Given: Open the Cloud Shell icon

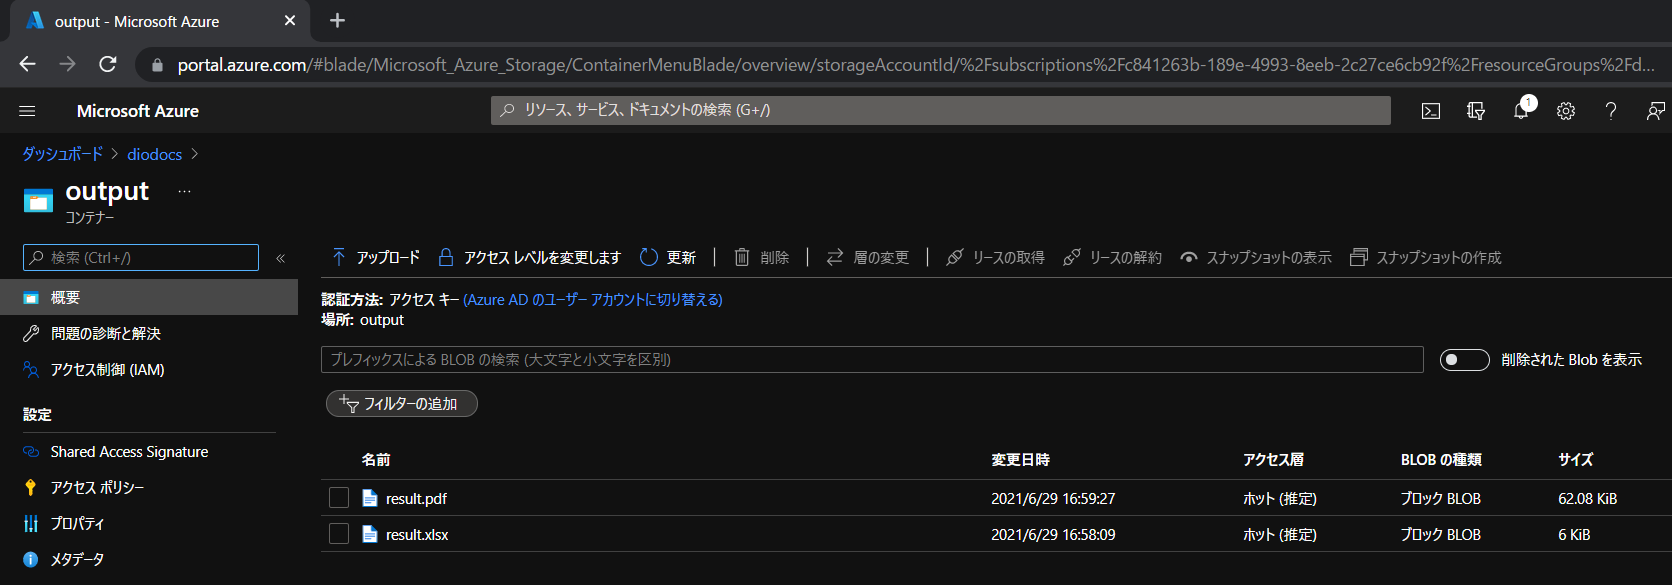Looking at the screenshot, I should pos(1431,111).
